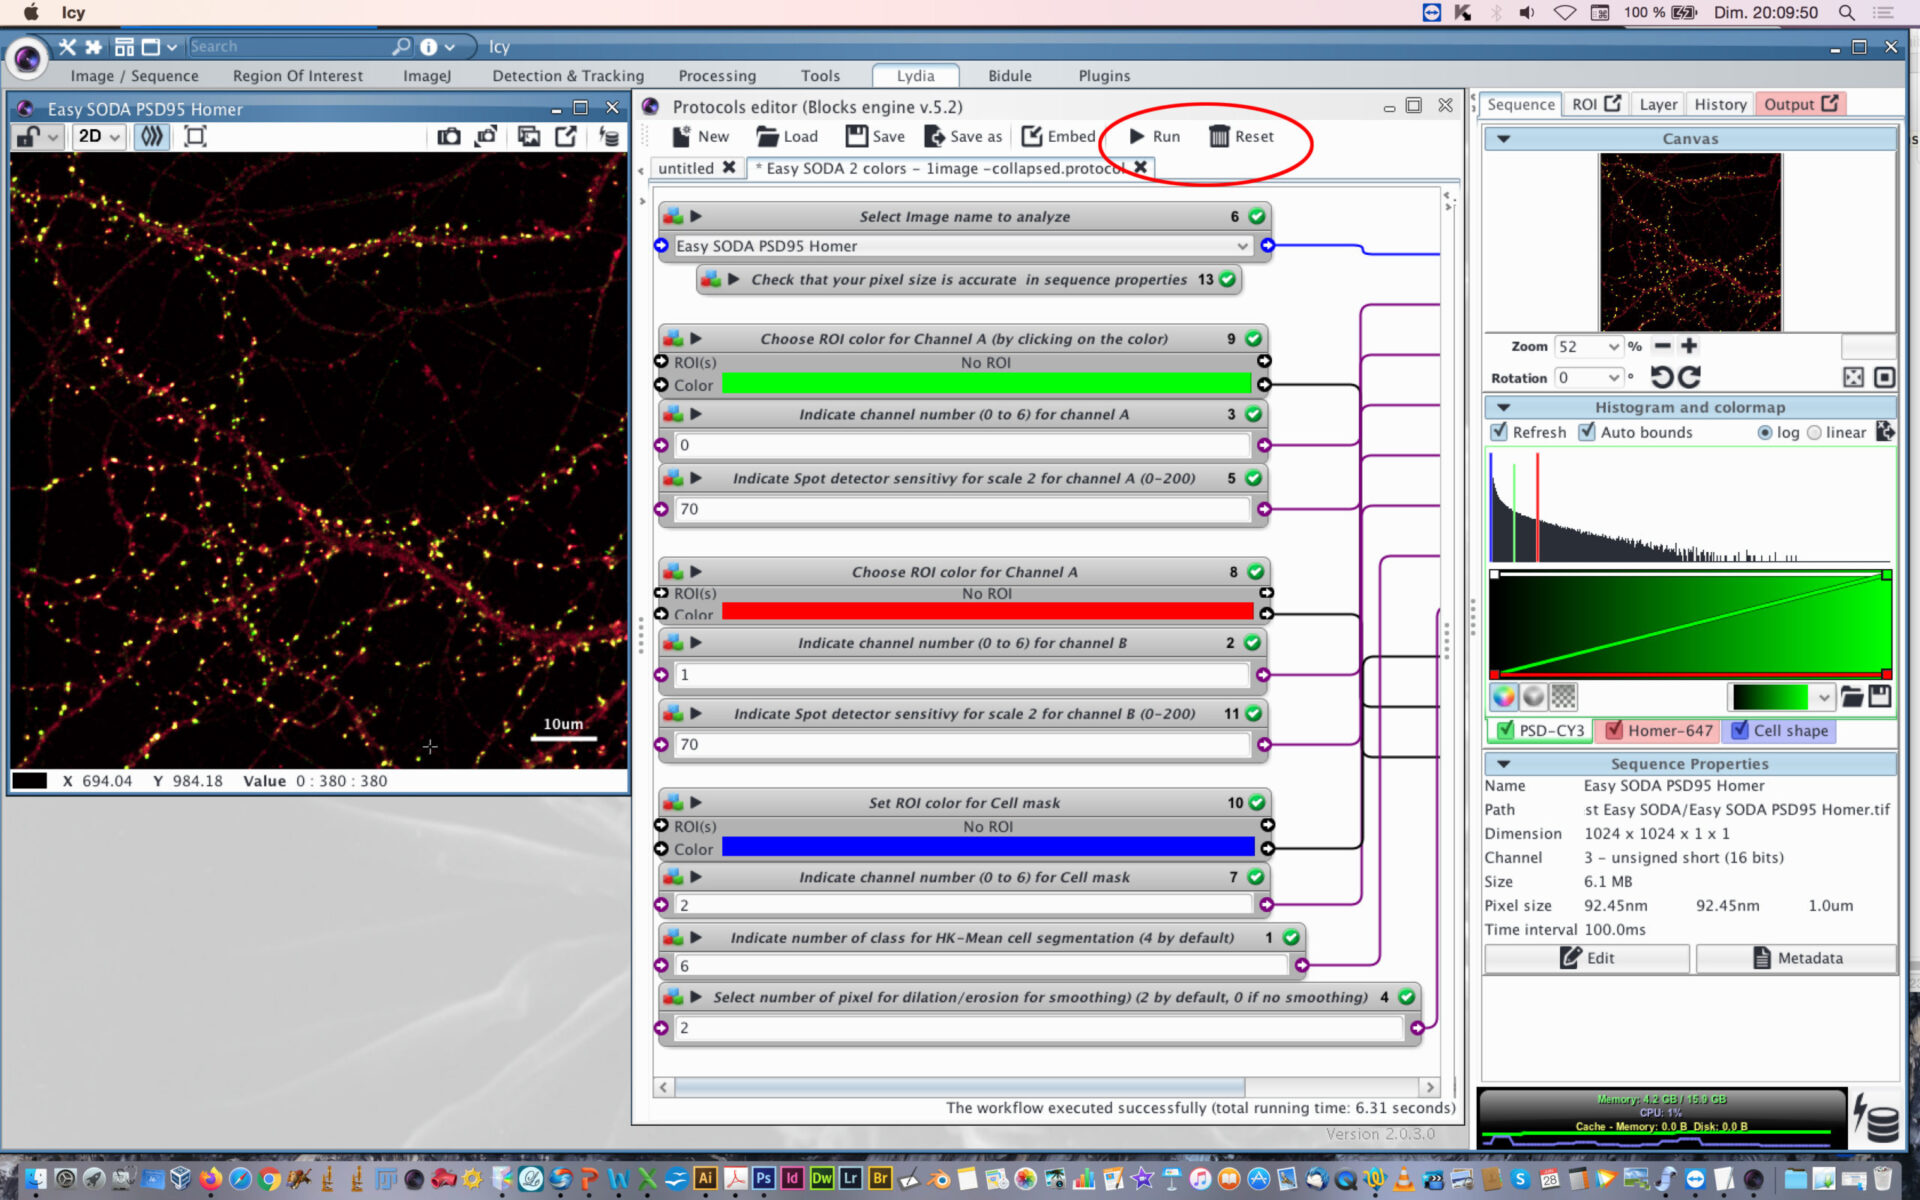Image resolution: width=1920 pixels, height=1200 pixels.
Task: Click fit-to-canvas icon in viewer toolbar
Action: 195,136
